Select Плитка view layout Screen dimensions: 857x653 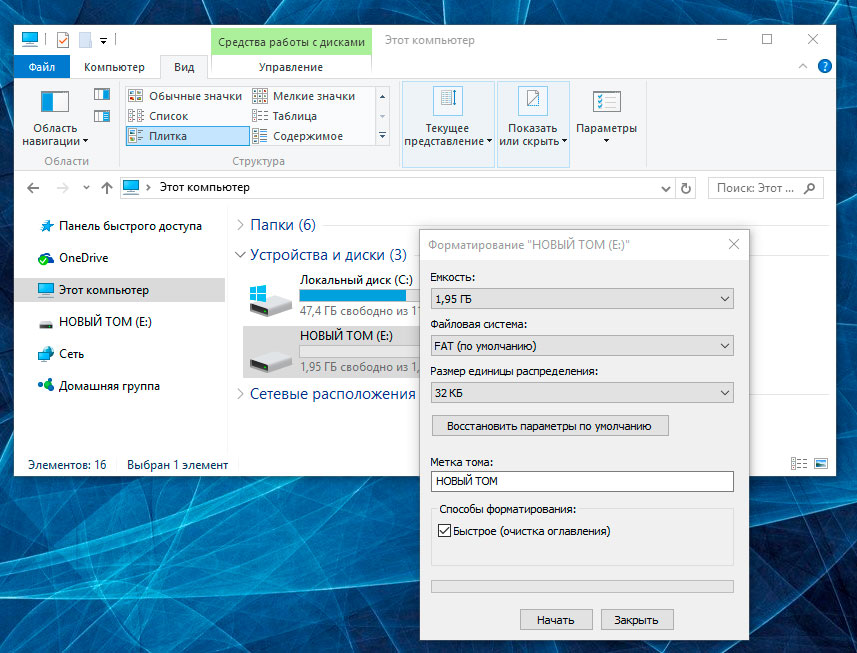[x=187, y=136]
